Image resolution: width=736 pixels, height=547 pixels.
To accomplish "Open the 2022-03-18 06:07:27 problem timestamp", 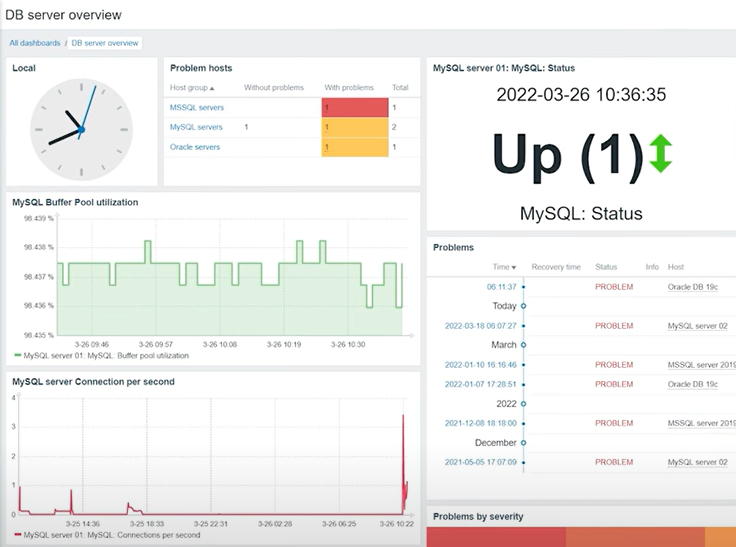I will [x=480, y=325].
